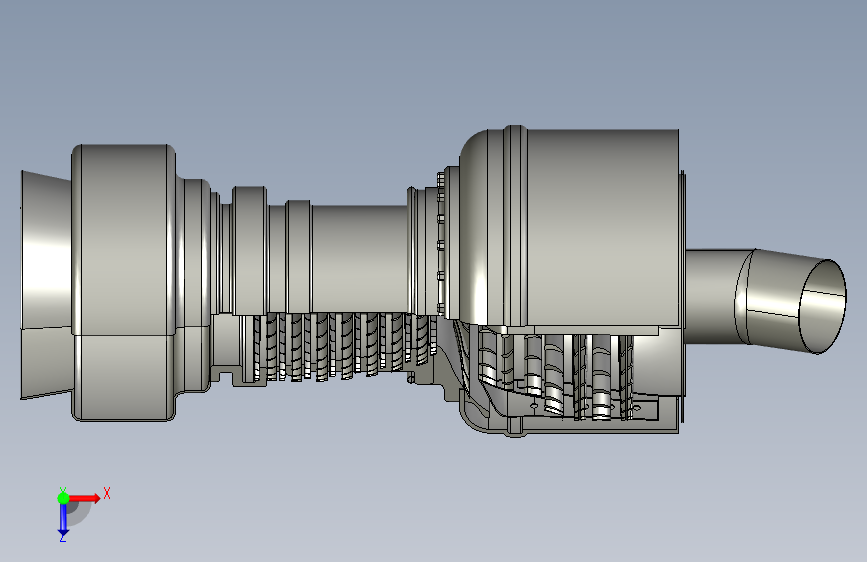Click the green Y axis dot on triad

coord(63,498)
